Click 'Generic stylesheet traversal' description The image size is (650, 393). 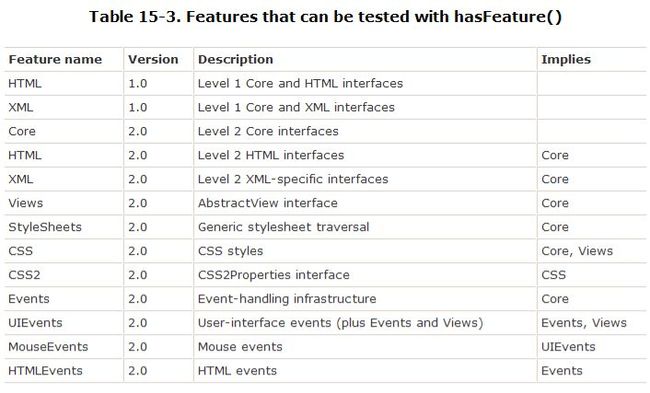(283, 227)
